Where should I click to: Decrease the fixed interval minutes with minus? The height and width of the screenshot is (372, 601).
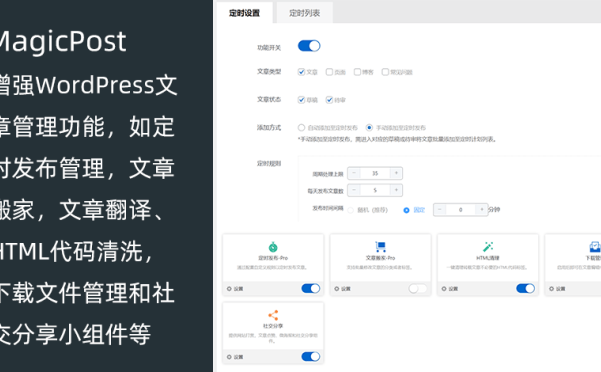coord(440,210)
